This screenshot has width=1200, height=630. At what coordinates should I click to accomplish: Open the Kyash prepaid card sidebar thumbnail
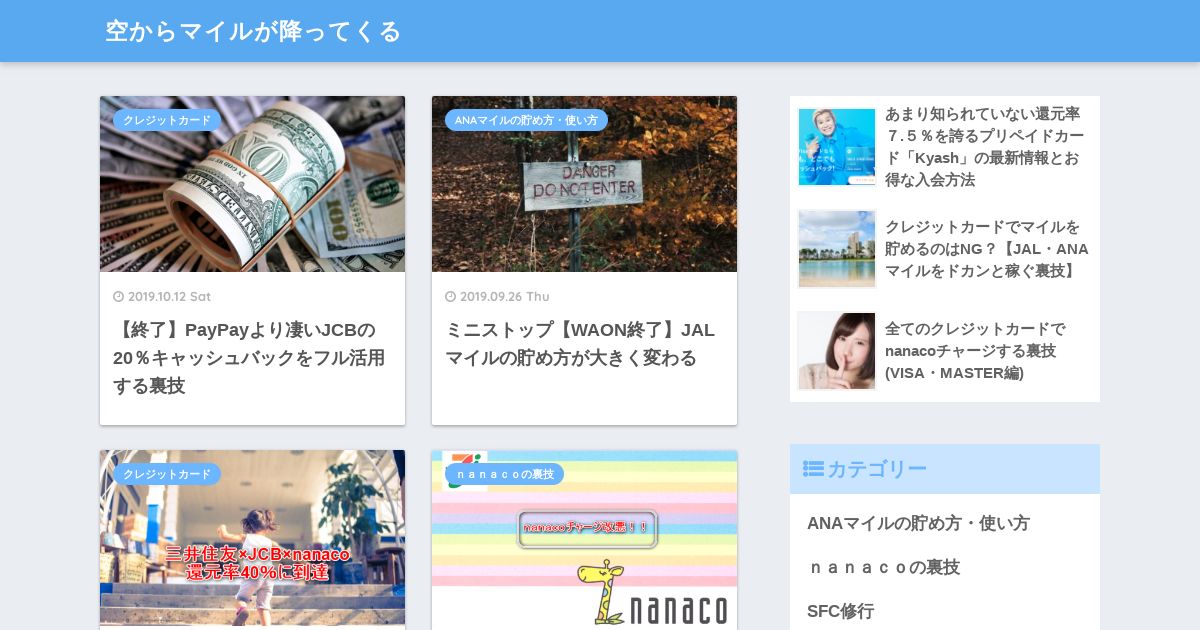point(837,147)
